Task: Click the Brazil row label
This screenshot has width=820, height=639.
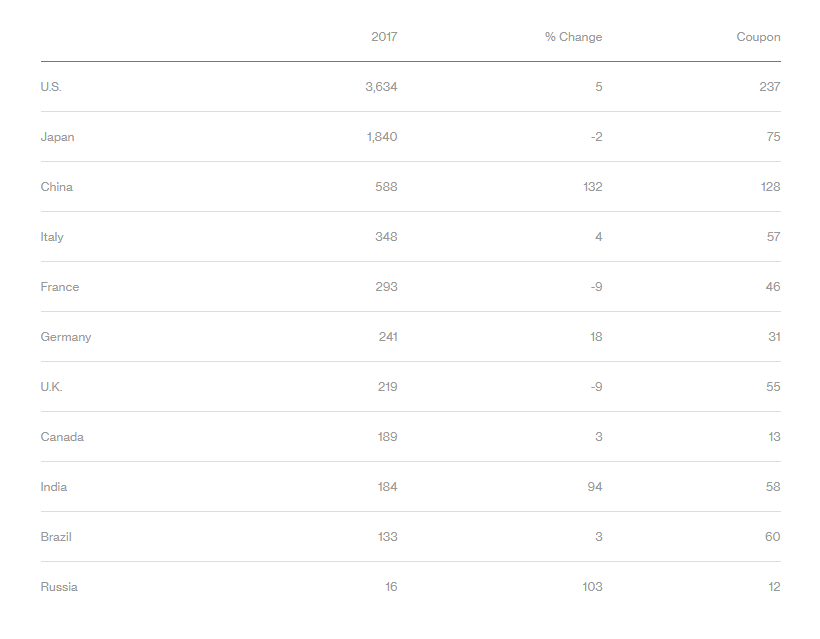Action: coord(56,537)
